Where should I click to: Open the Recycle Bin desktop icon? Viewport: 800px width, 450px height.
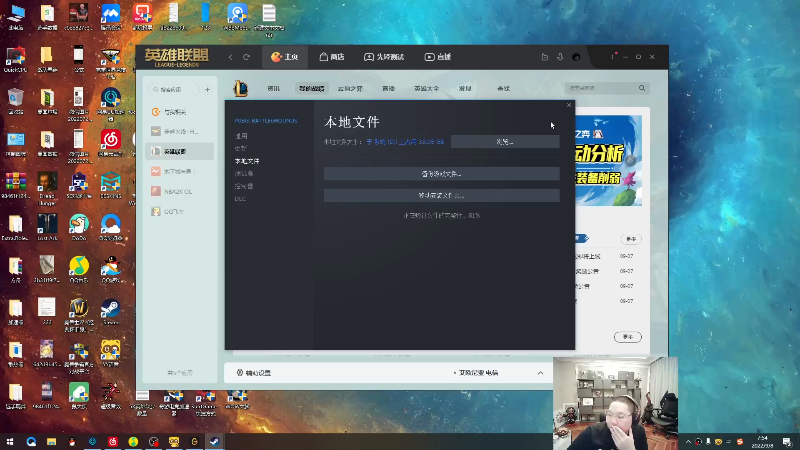15,101
